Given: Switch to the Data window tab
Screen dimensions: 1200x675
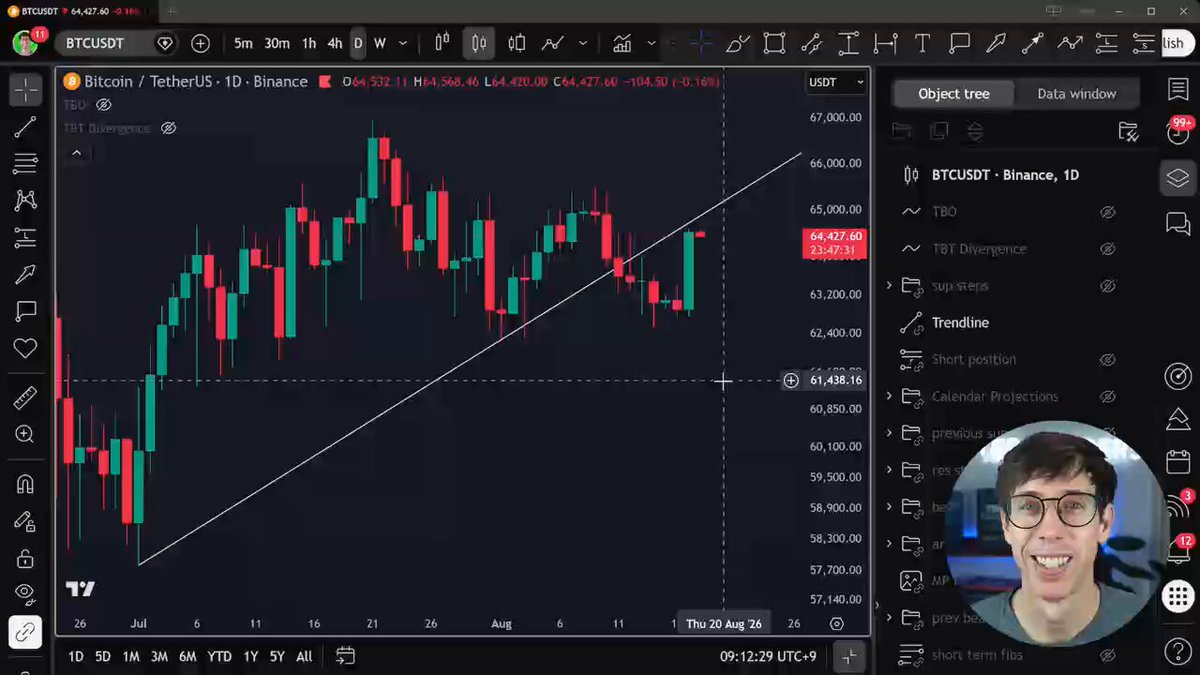Looking at the screenshot, I should (x=1076, y=94).
